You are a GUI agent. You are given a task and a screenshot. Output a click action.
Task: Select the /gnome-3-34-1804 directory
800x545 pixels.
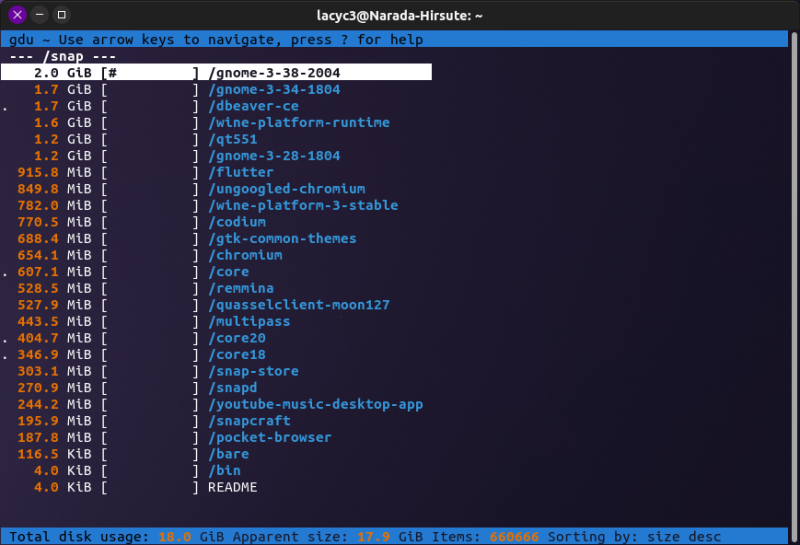click(274, 89)
